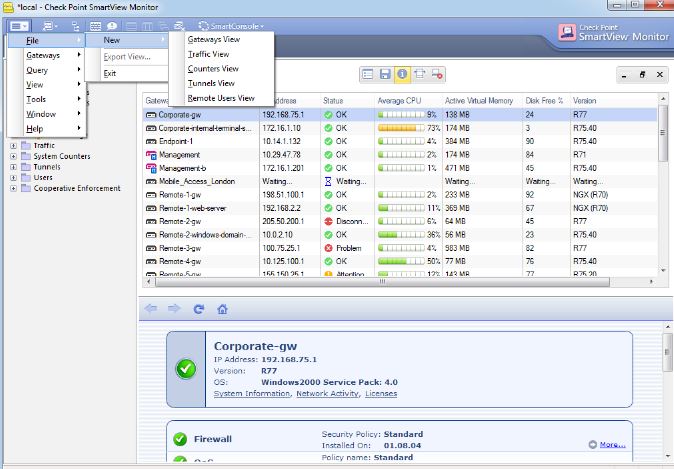Sort by Active Virtual Memory column header
This screenshot has width=674, height=469.
pos(482,101)
